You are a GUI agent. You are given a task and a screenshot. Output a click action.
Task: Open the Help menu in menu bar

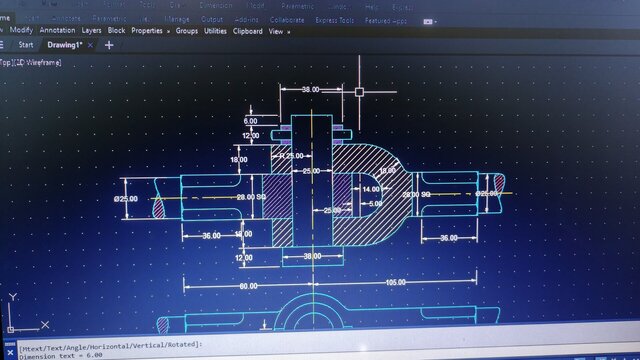point(371,7)
